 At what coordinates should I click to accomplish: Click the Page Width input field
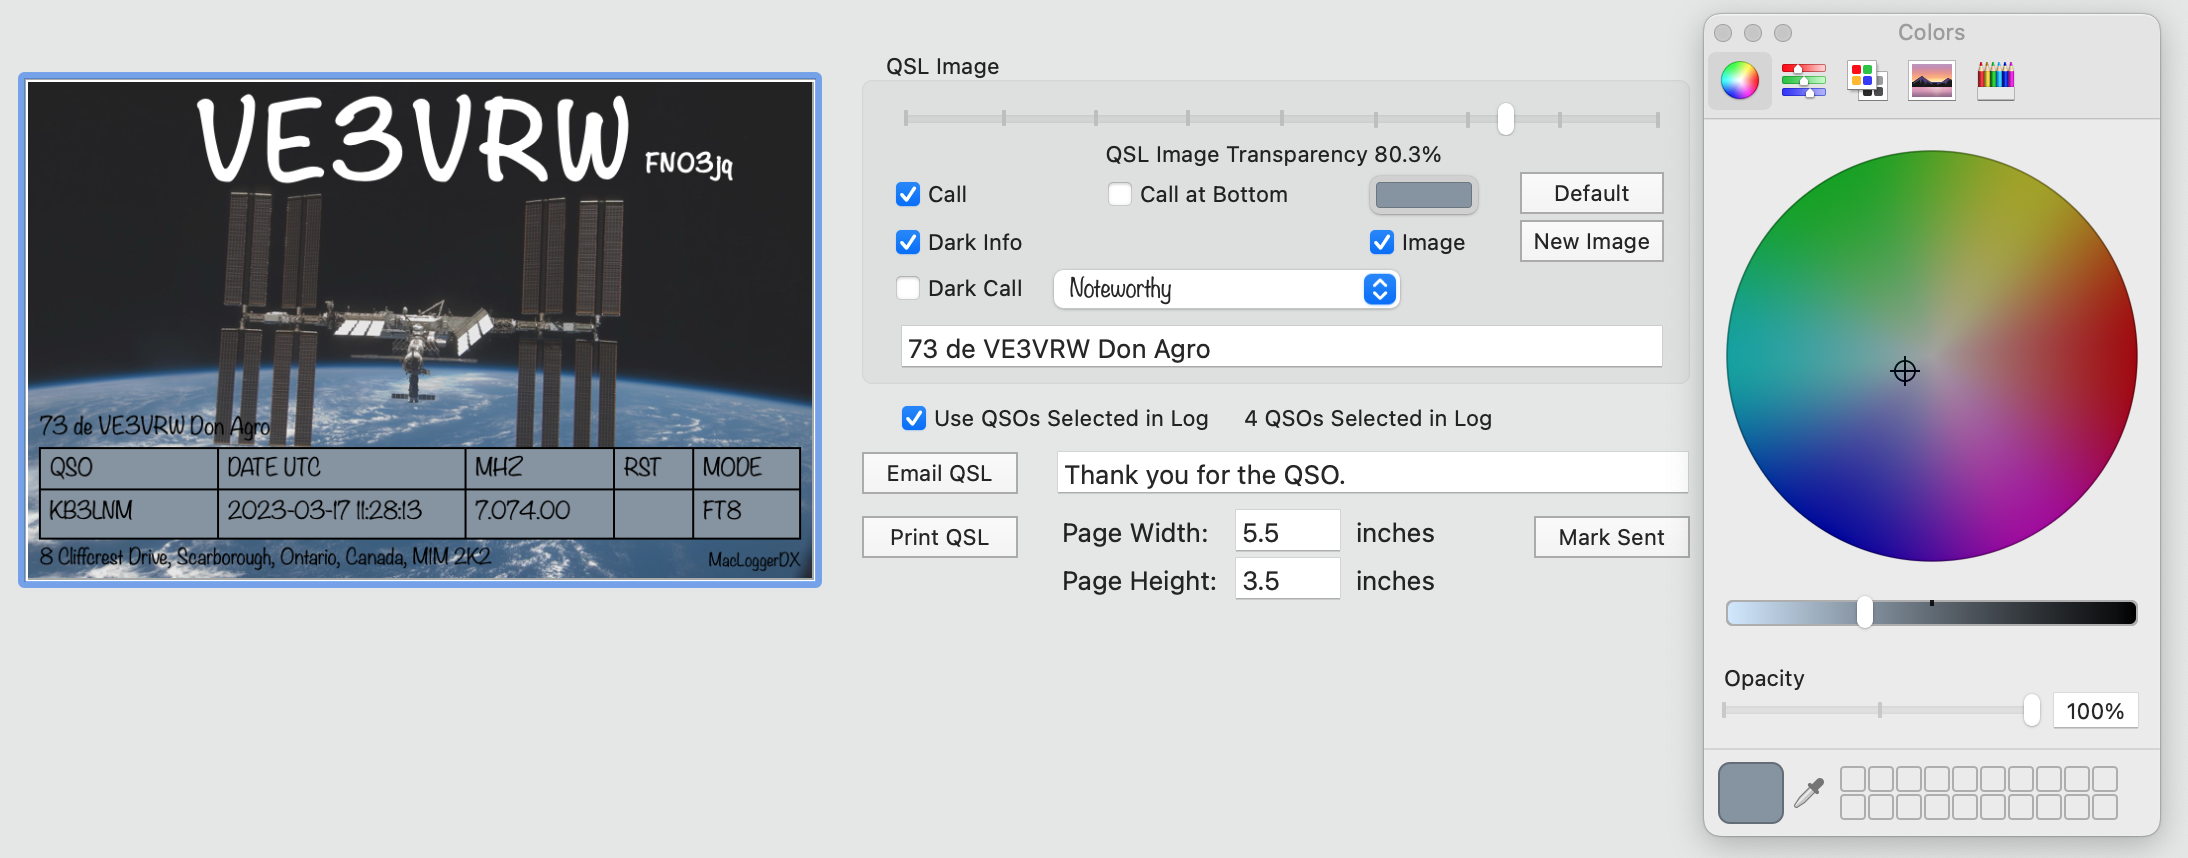[x=1287, y=532]
